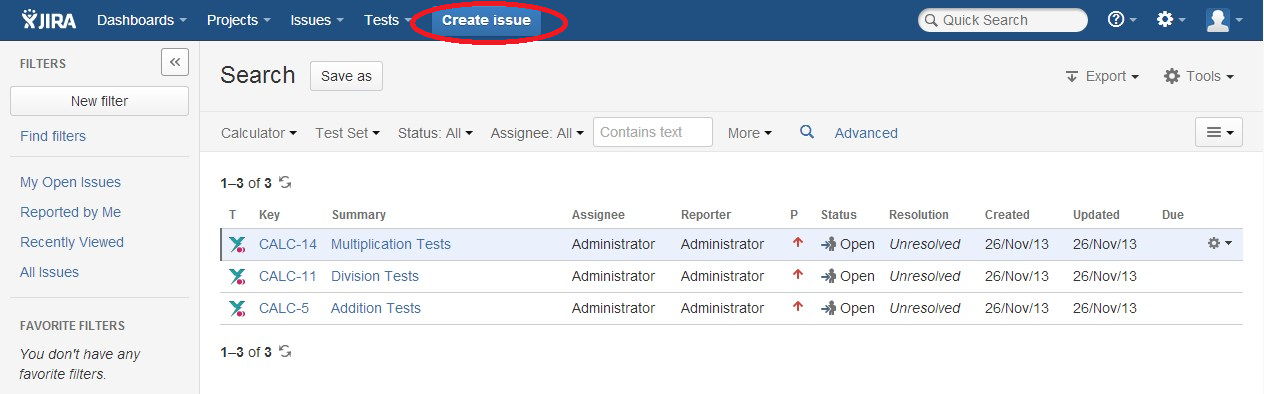Open the Multiplication Tests summary
Viewport: 1264px width, 394px height.
pos(391,244)
